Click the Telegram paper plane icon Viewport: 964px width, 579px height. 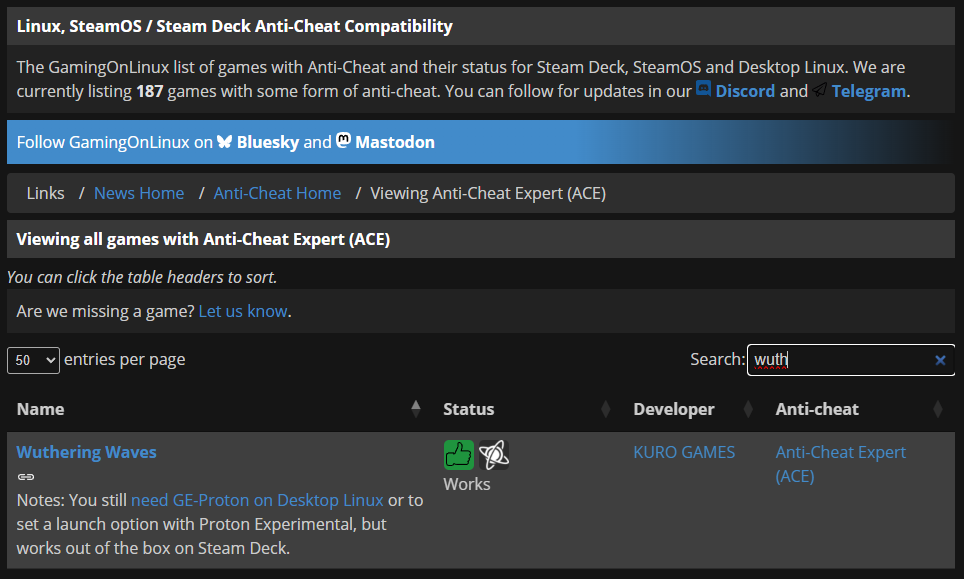pyautogui.click(x=820, y=90)
